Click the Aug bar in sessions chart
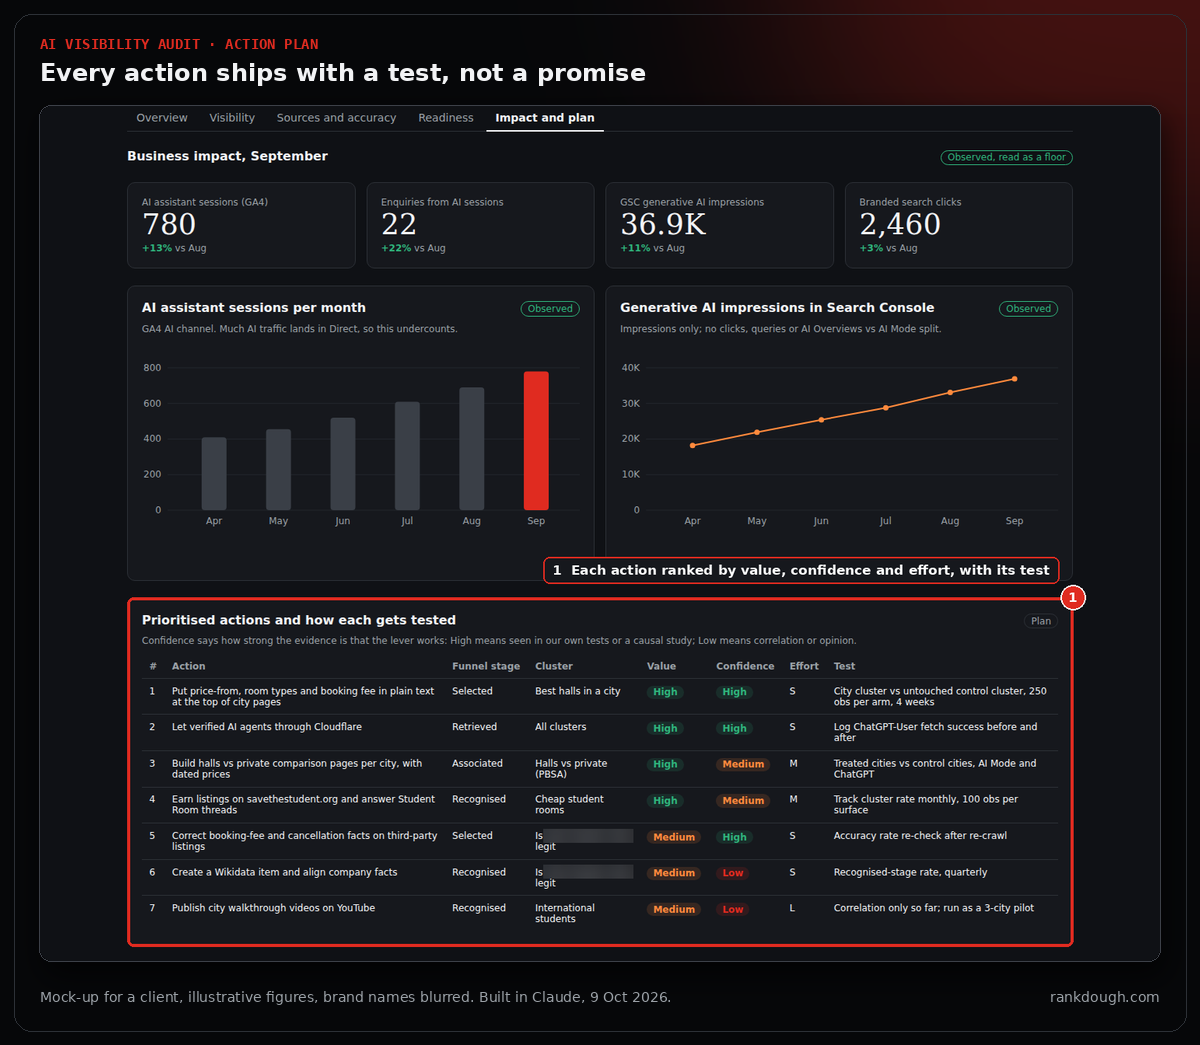Screen dimensions: 1200x1045 click(x=472, y=449)
